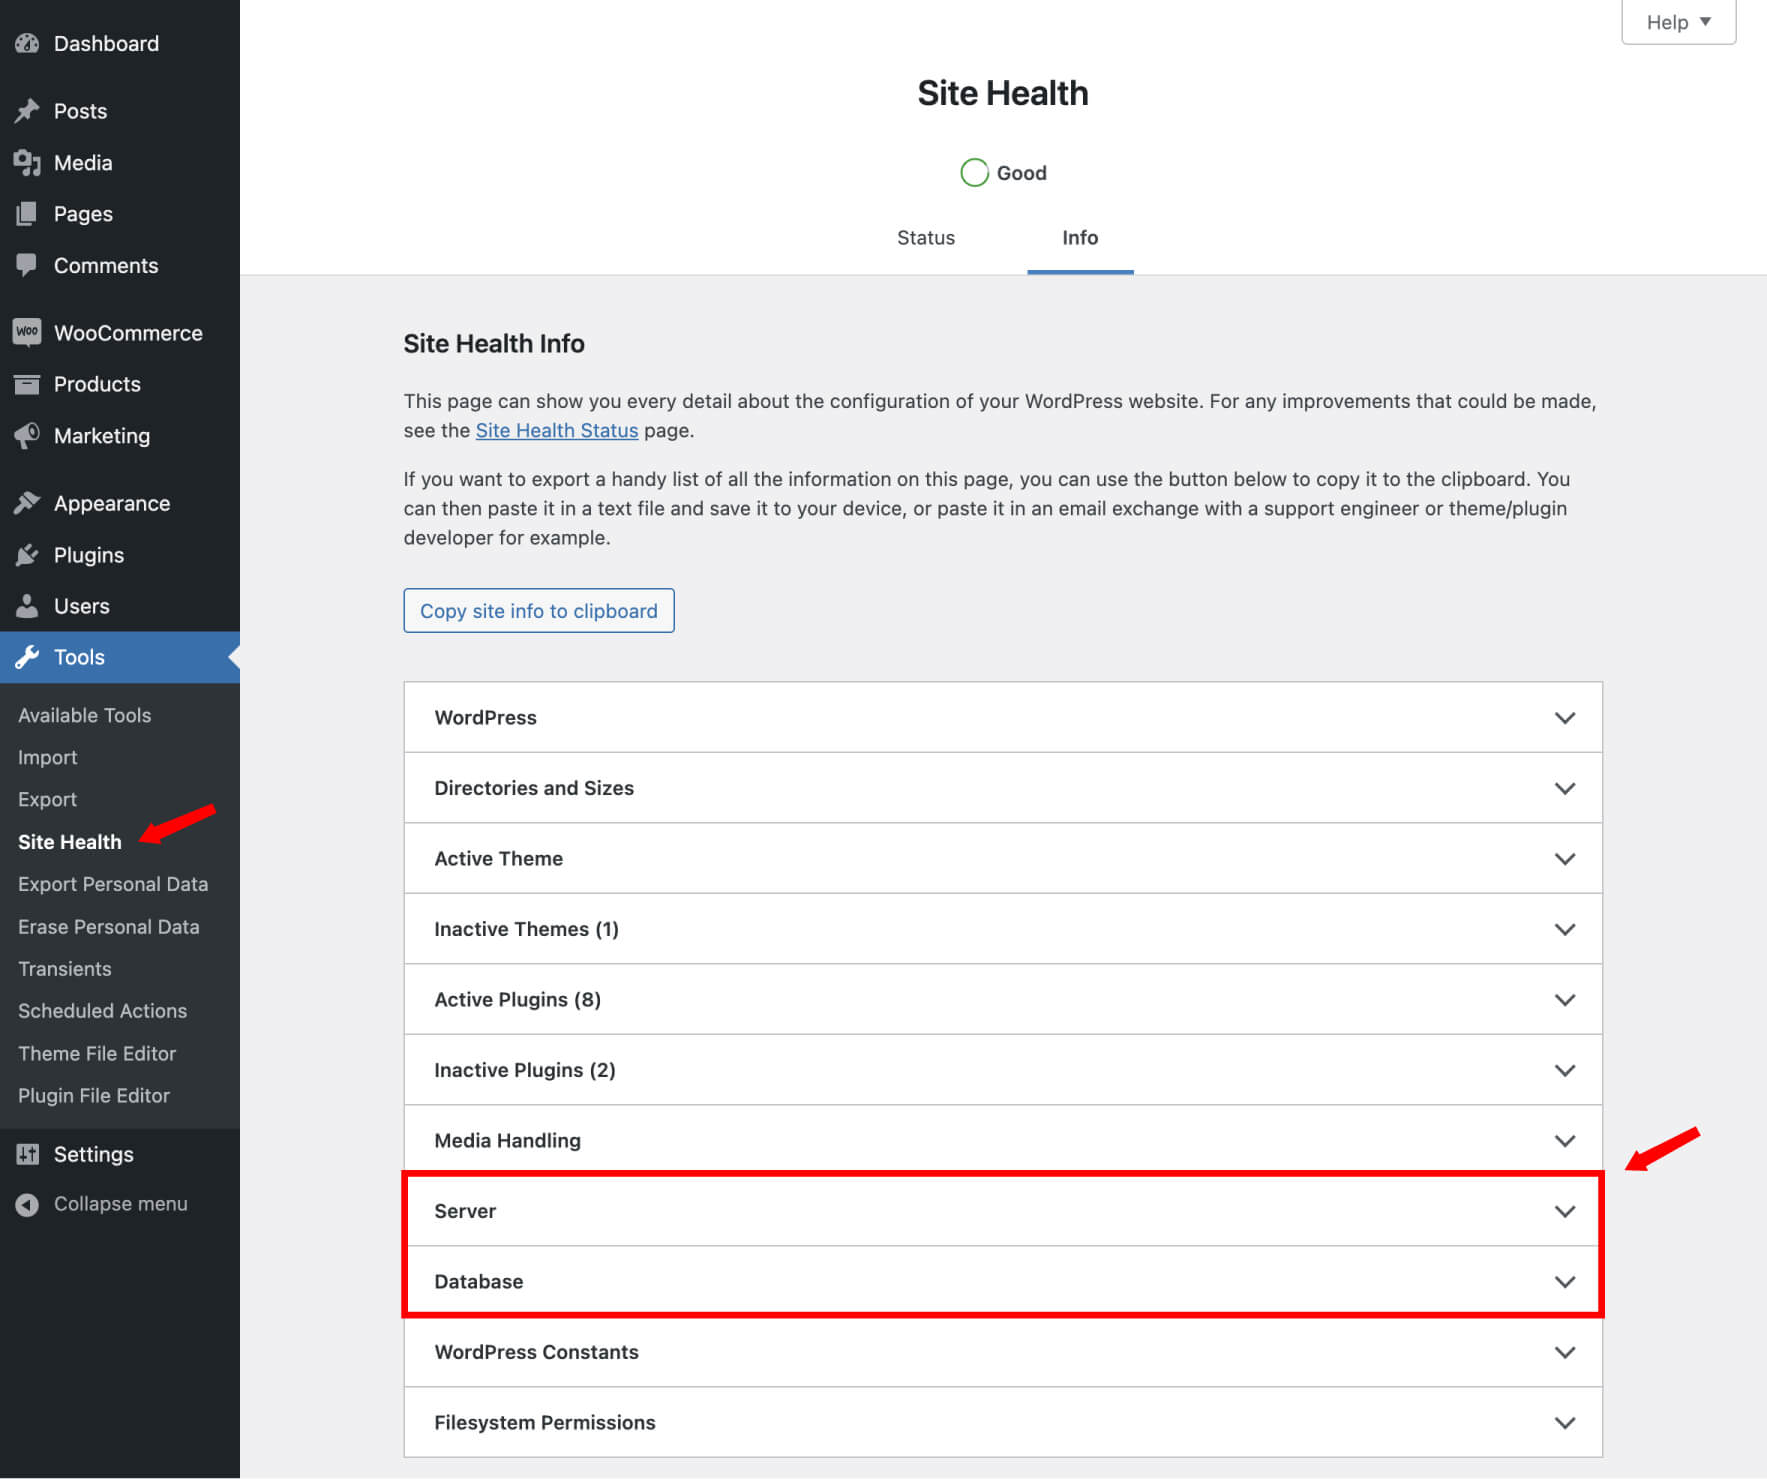Open the Transients submenu link
The width and height of the screenshot is (1767, 1479).
pos(65,969)
